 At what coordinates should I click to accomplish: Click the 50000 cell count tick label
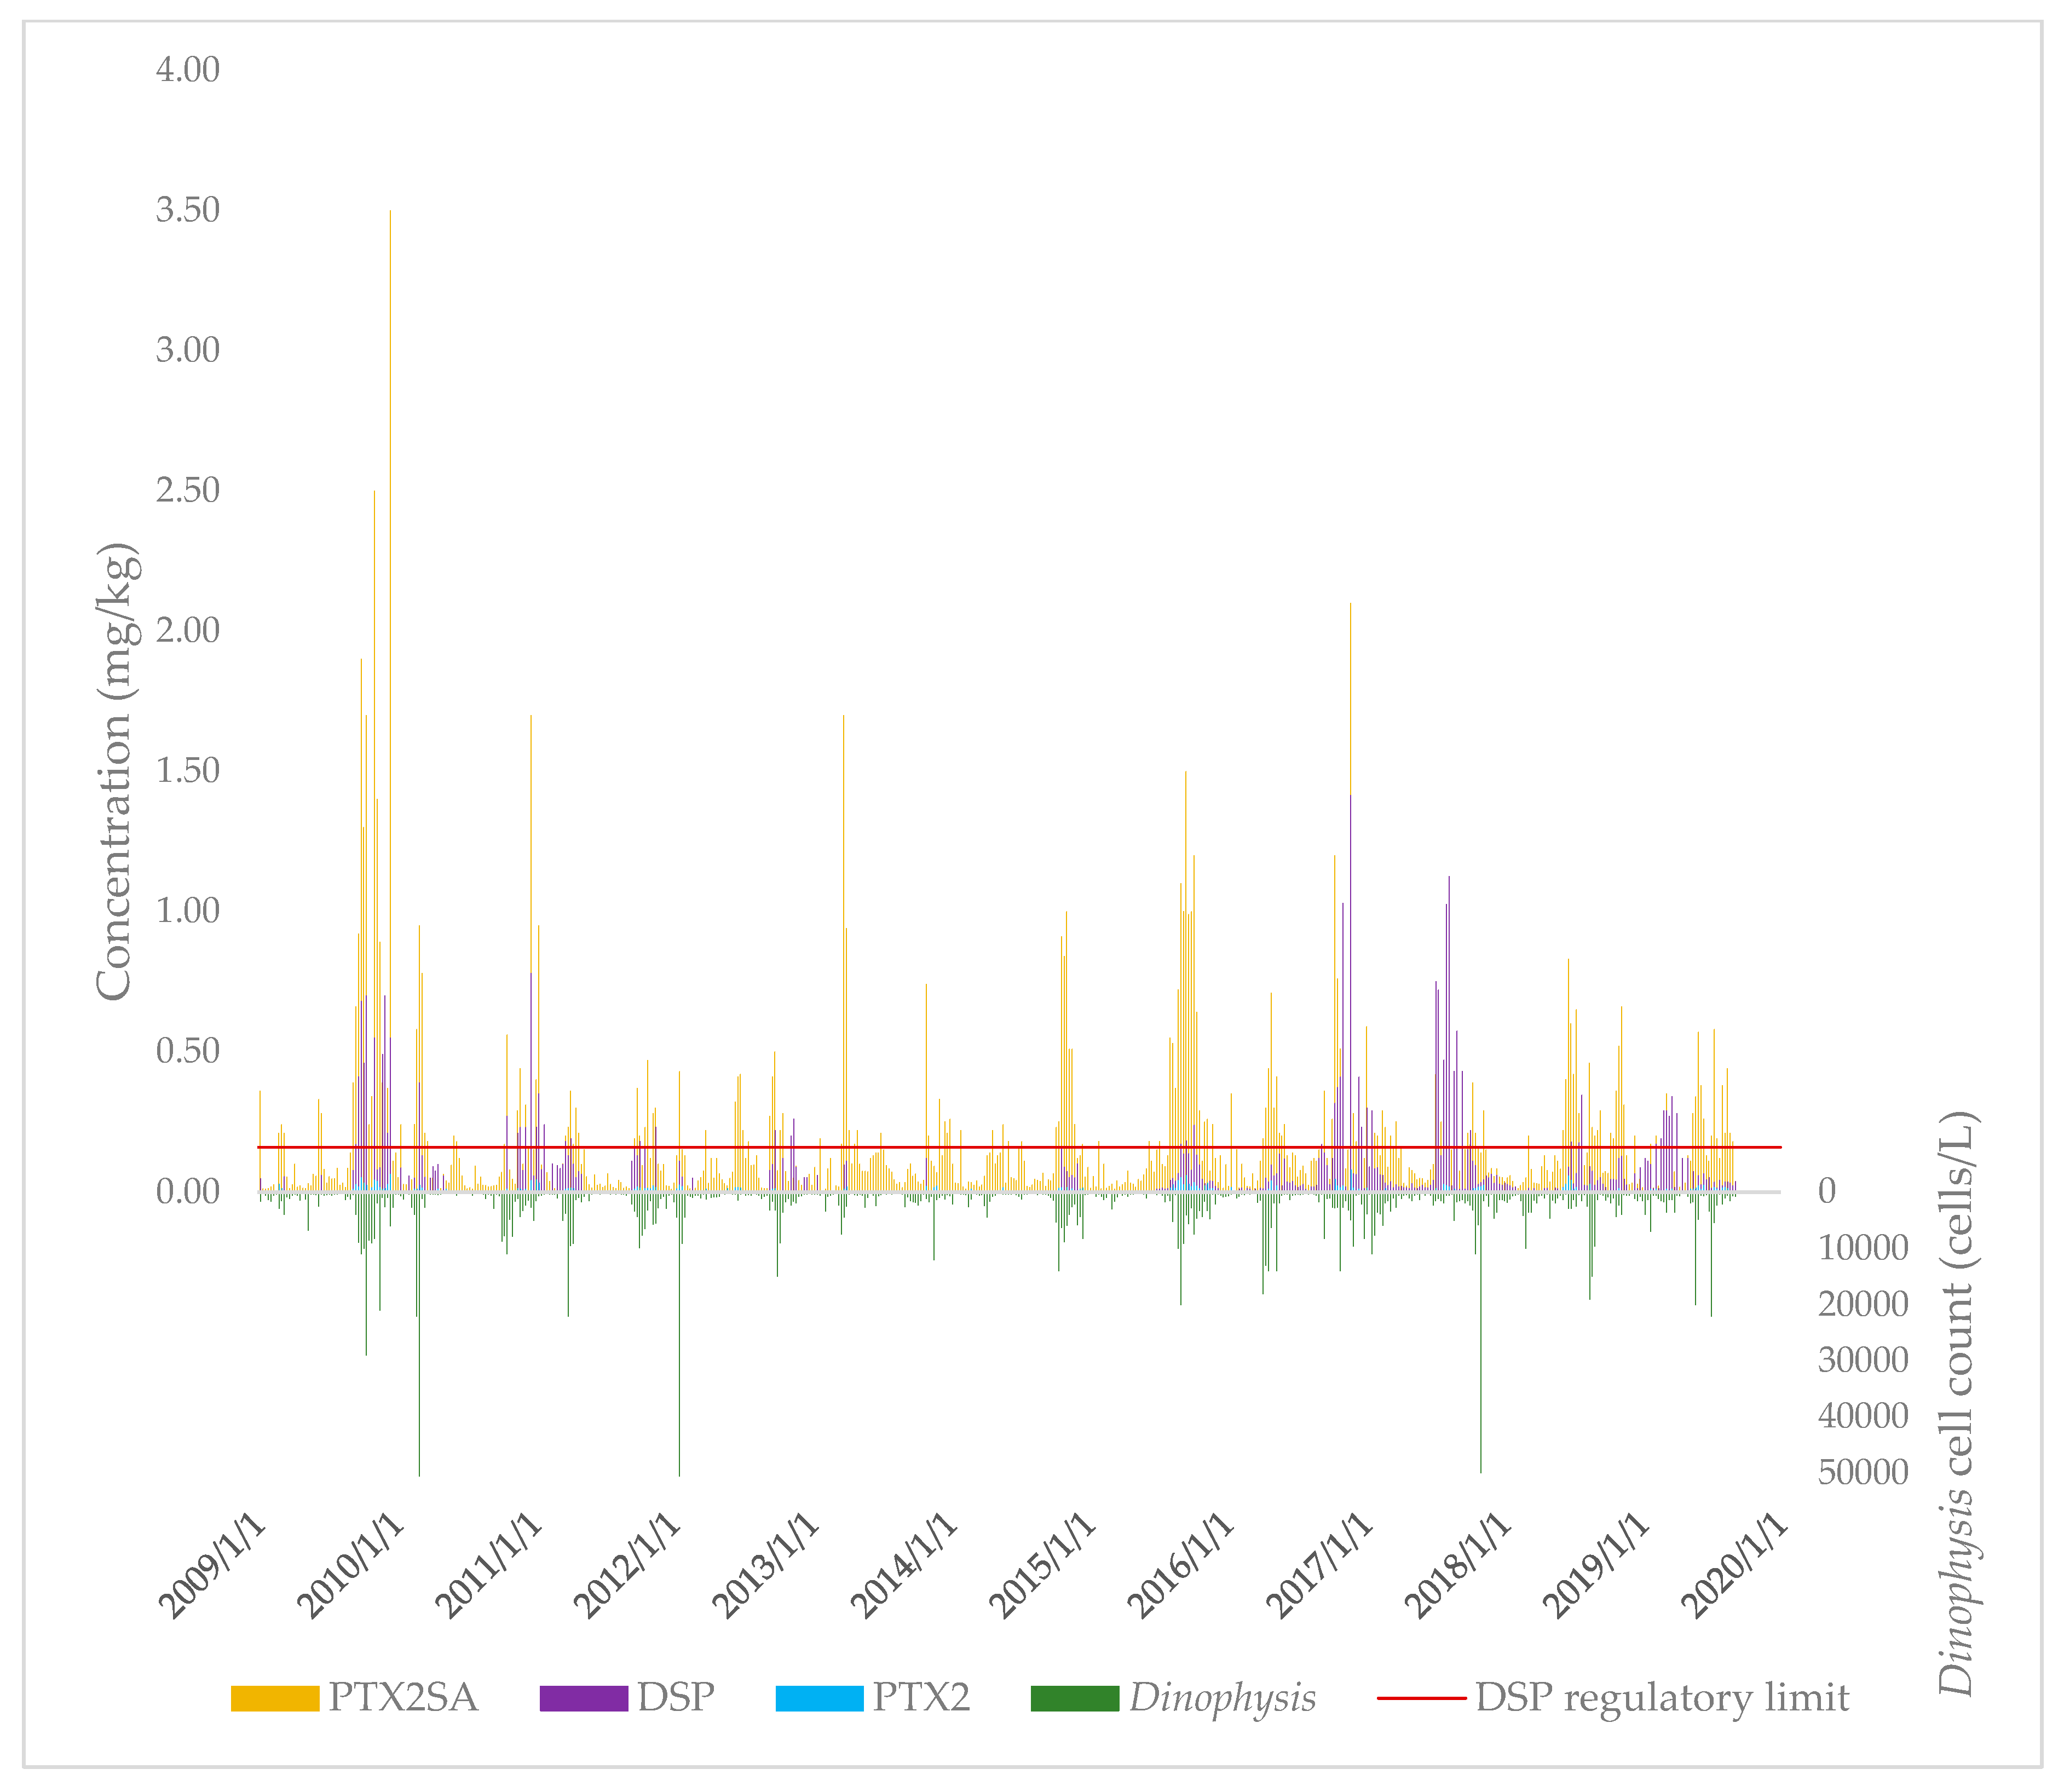[1863, 1472]
